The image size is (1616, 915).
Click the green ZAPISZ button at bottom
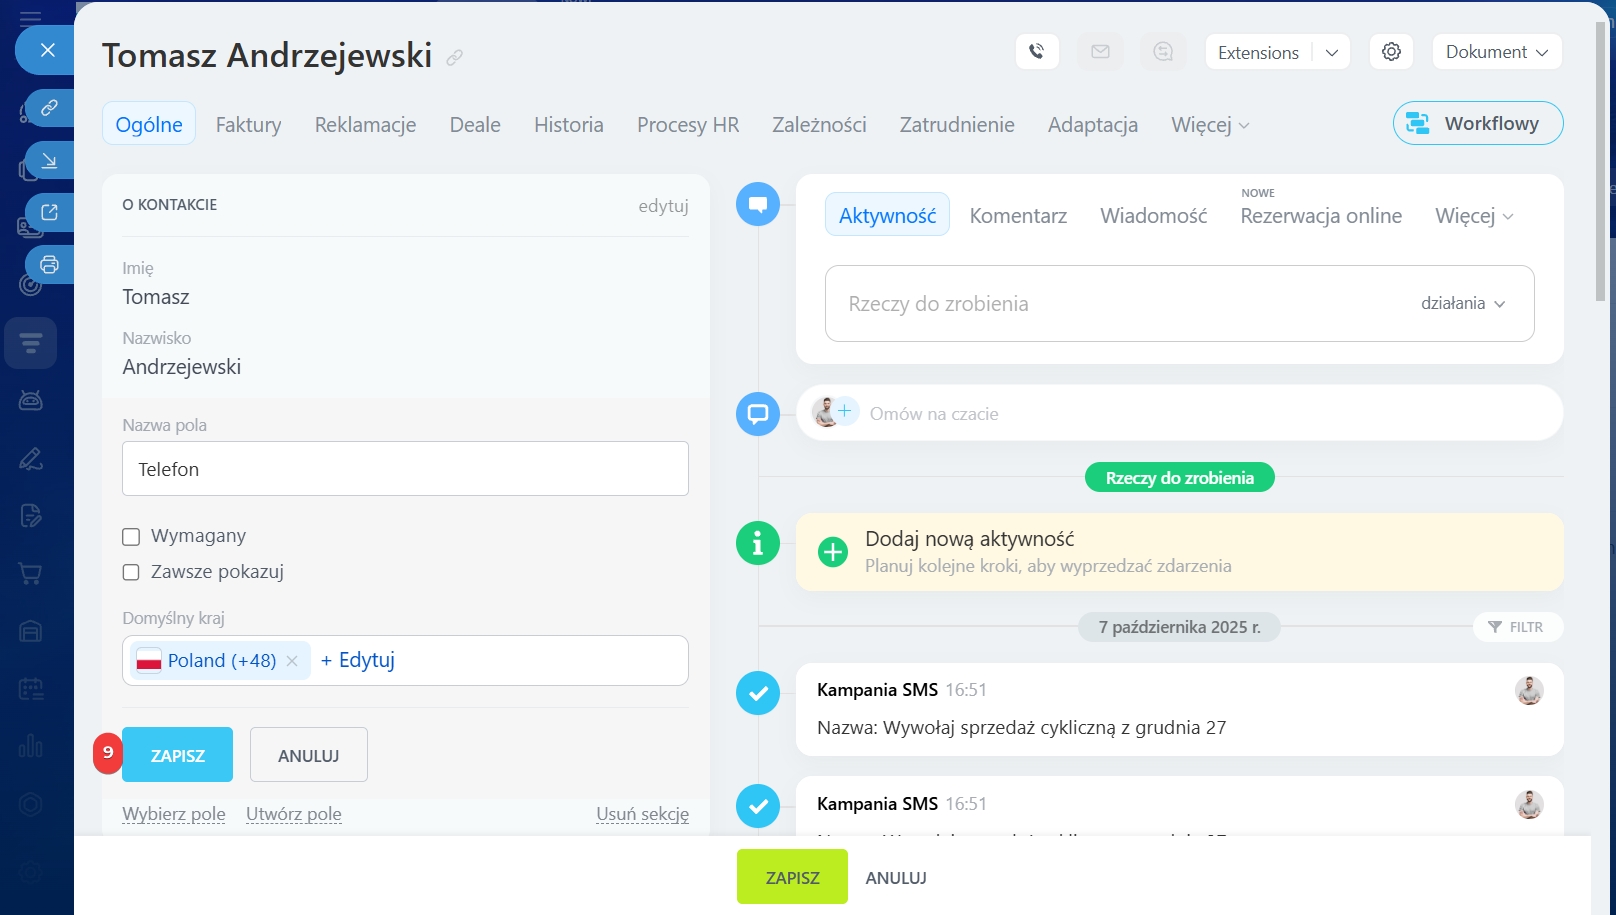click(792, 877)
